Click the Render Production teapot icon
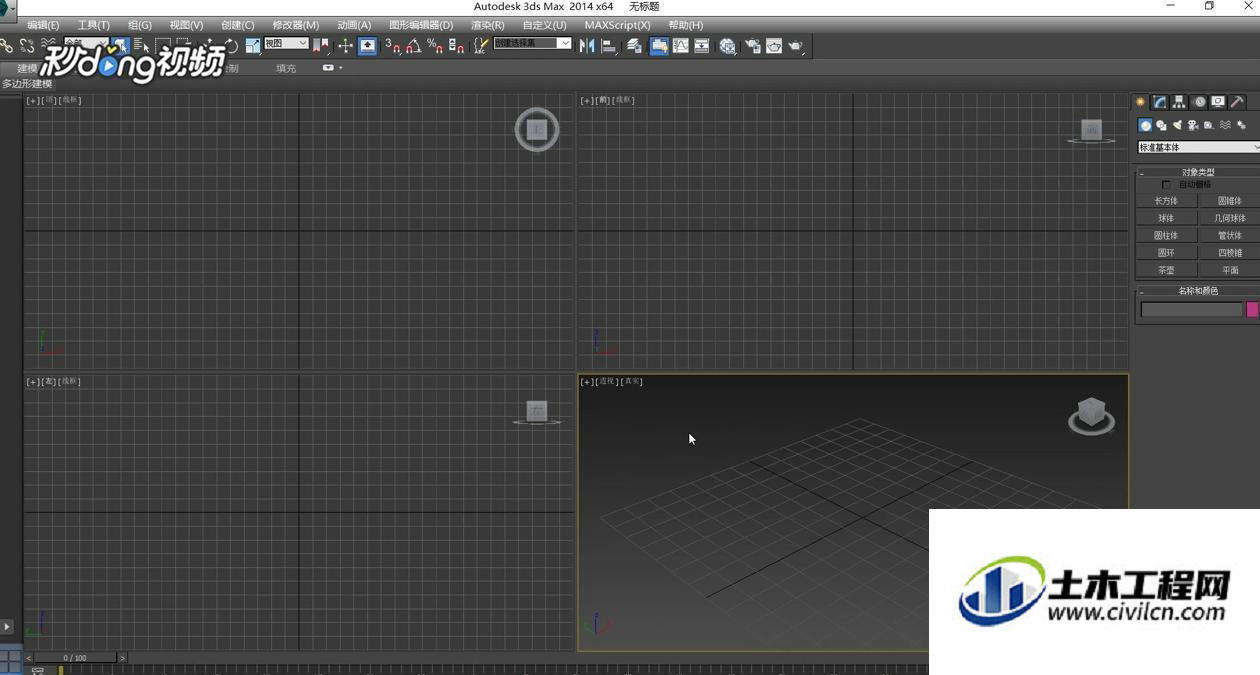The image size is (1260, 675). (x=796, y=45)
